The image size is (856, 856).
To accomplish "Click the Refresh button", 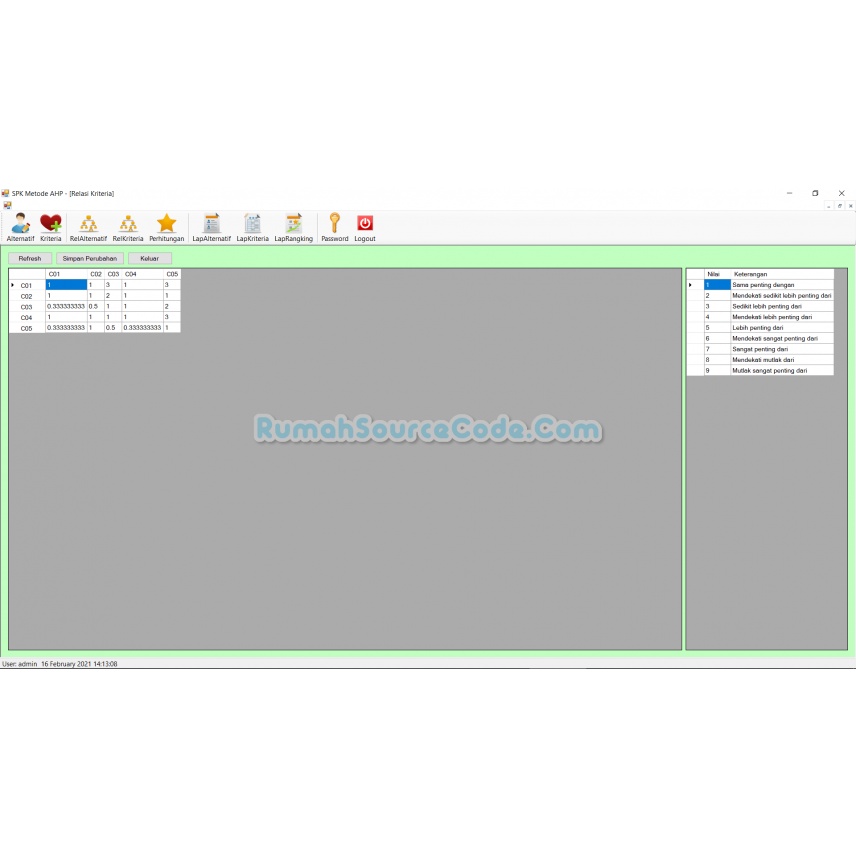I will (x=30, y=258).
